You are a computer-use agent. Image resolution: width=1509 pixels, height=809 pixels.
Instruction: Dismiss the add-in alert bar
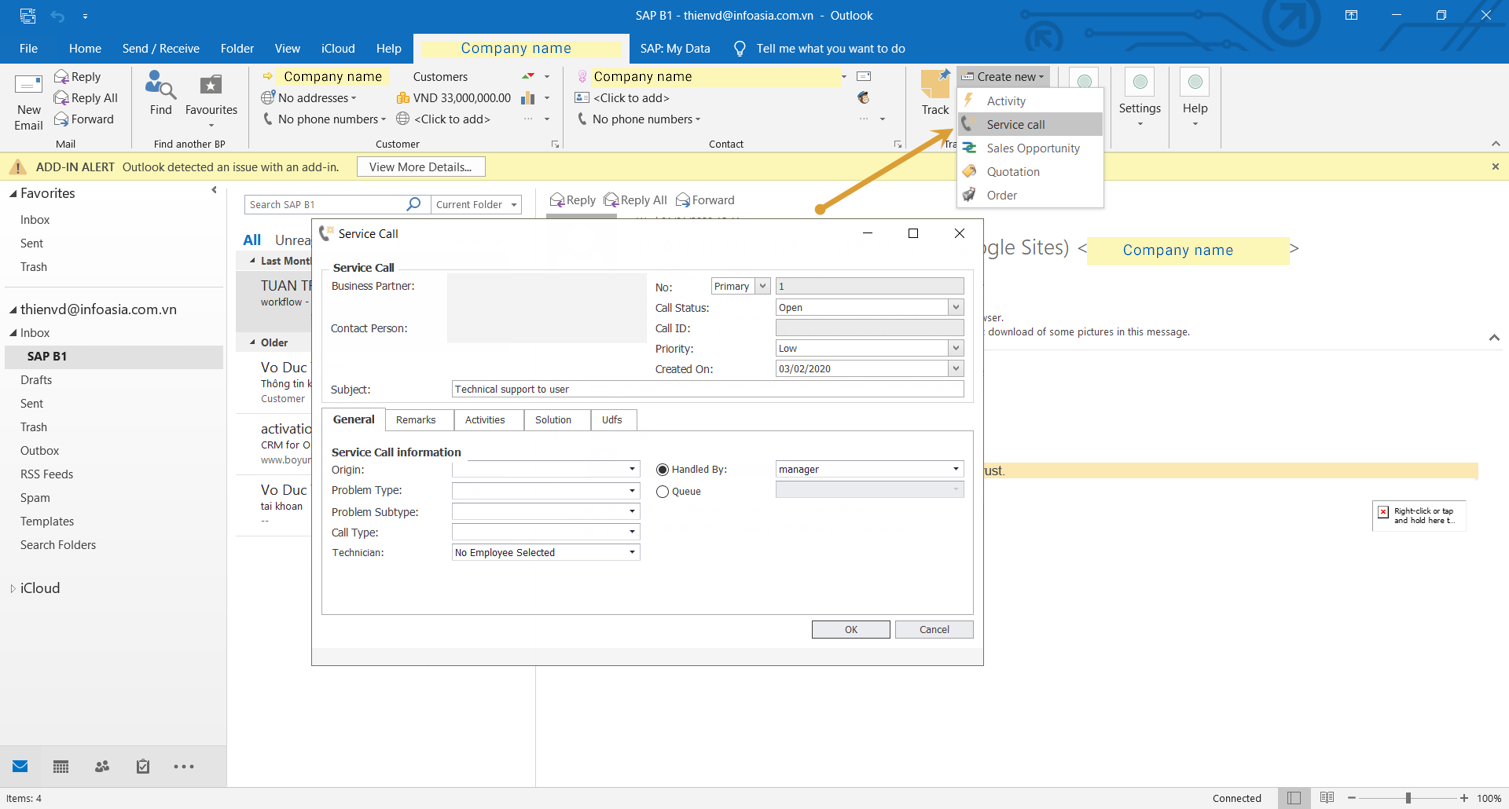(x=1496, y=167)
